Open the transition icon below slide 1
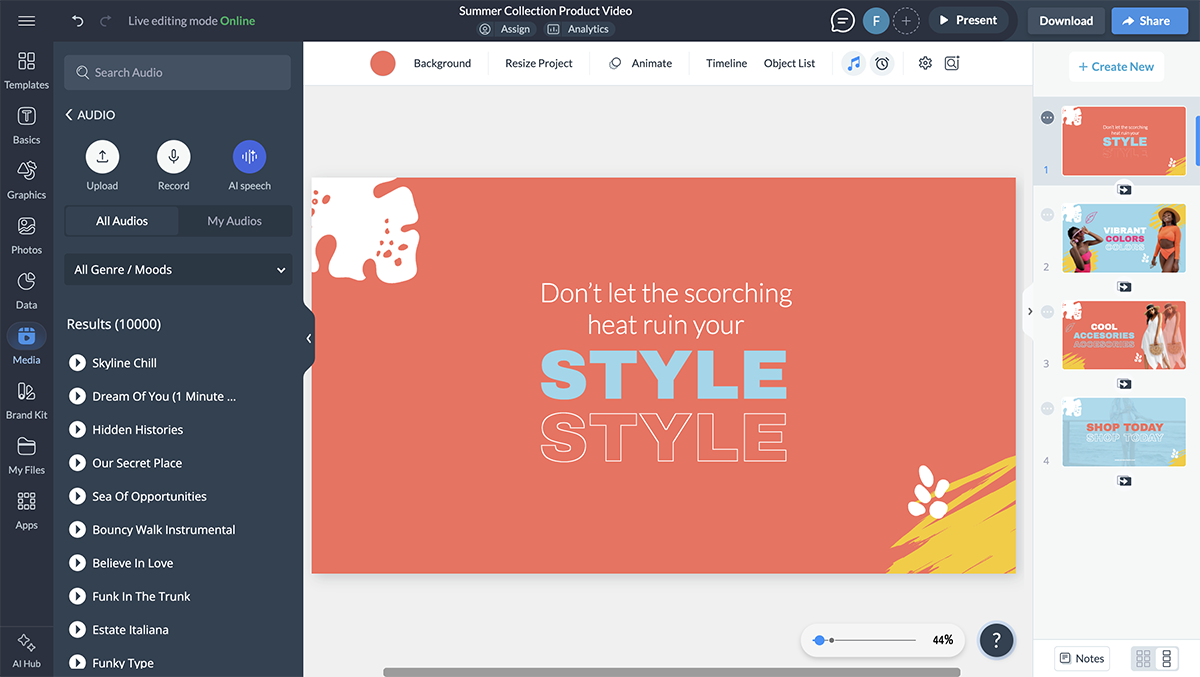The height and width of the screenshot is (677, 1200). point(1124,189)
